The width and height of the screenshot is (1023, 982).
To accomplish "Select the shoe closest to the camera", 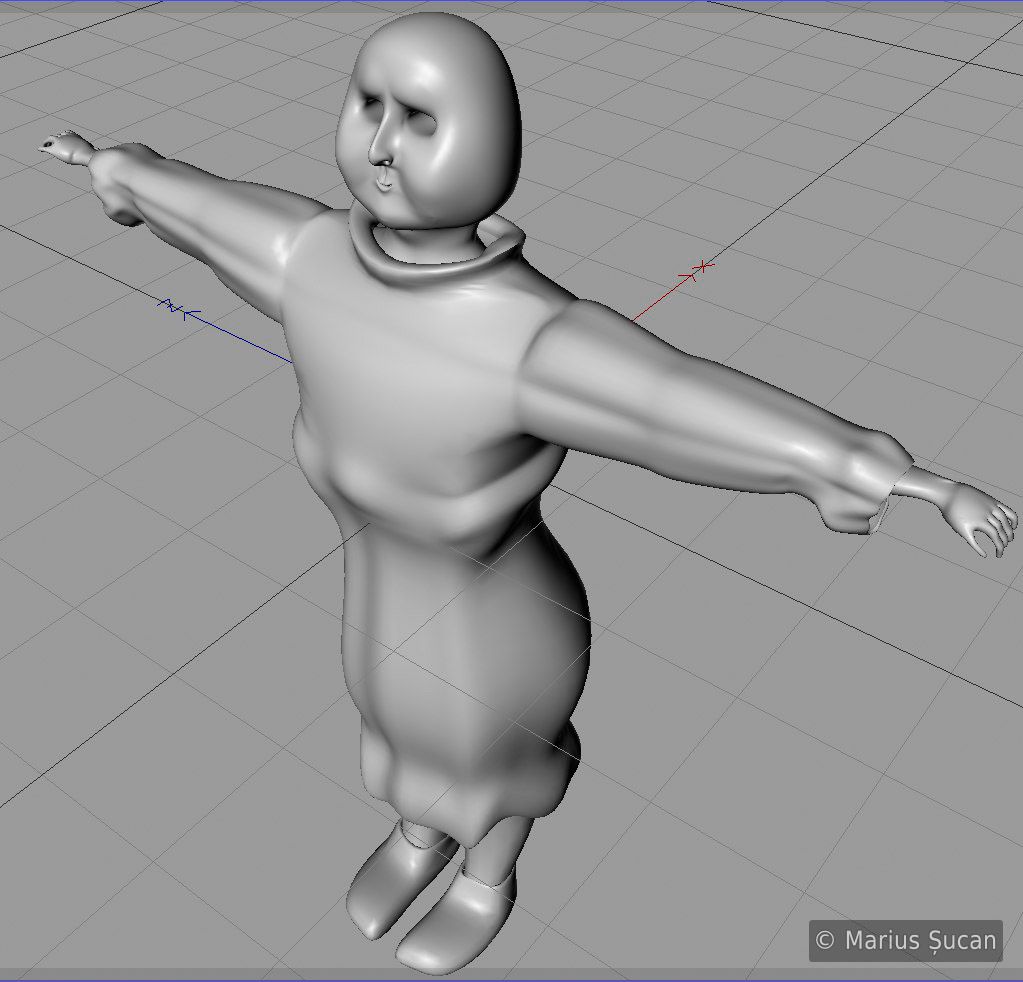I will [x=450, y=920].
